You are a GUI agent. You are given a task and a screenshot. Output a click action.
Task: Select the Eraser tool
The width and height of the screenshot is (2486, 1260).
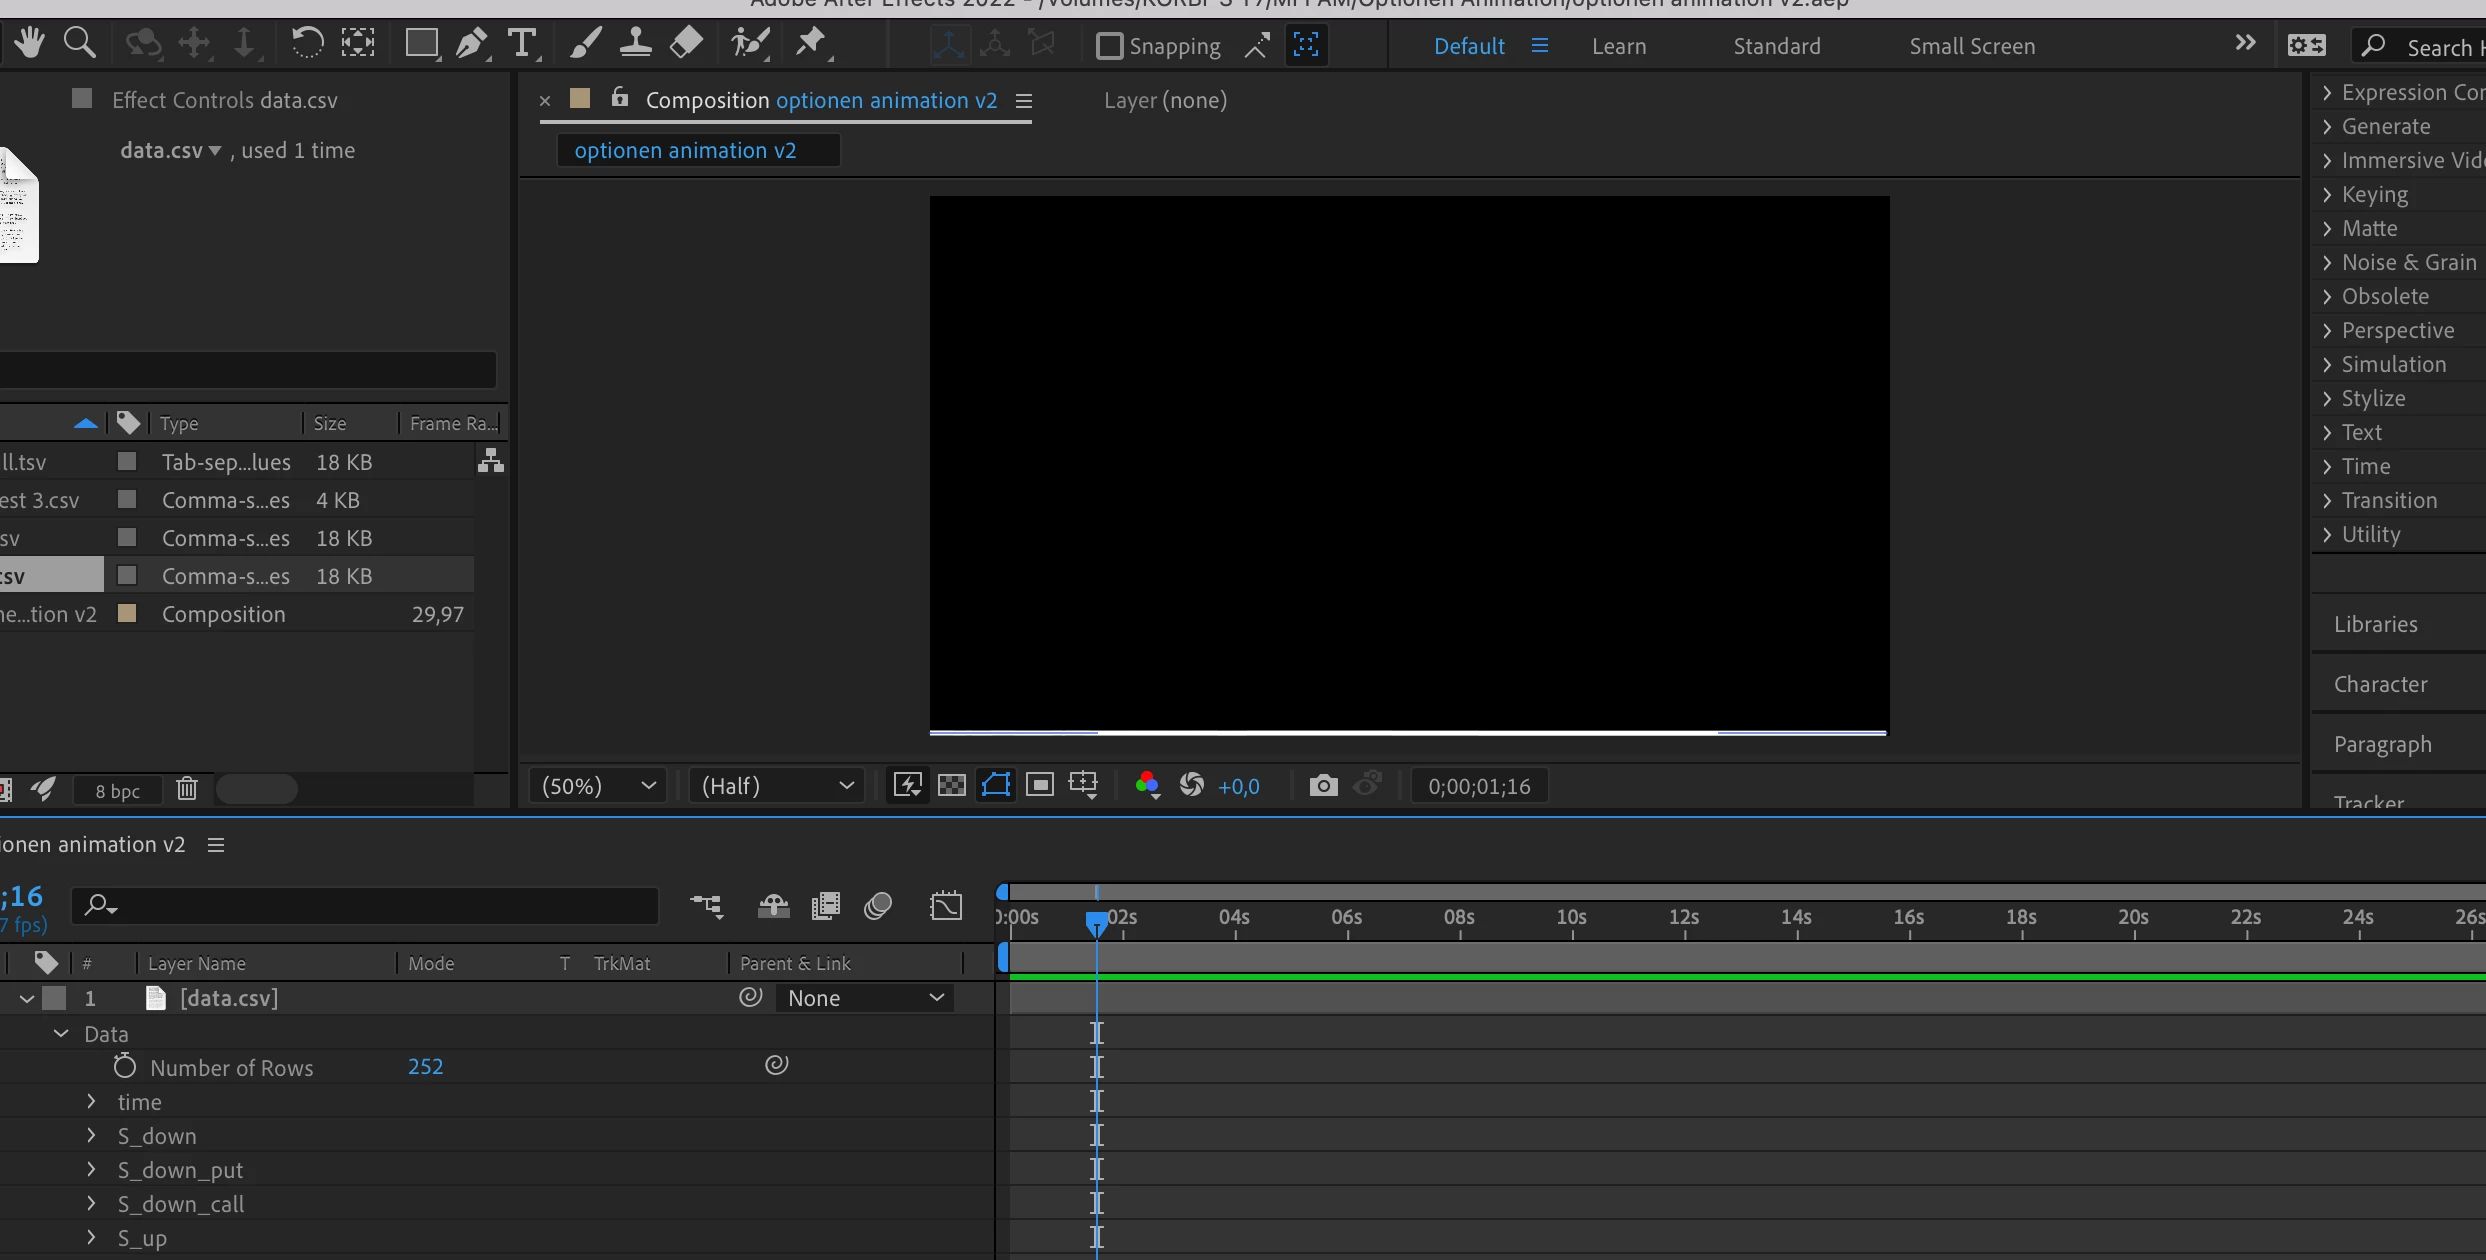tap(686, 43)
